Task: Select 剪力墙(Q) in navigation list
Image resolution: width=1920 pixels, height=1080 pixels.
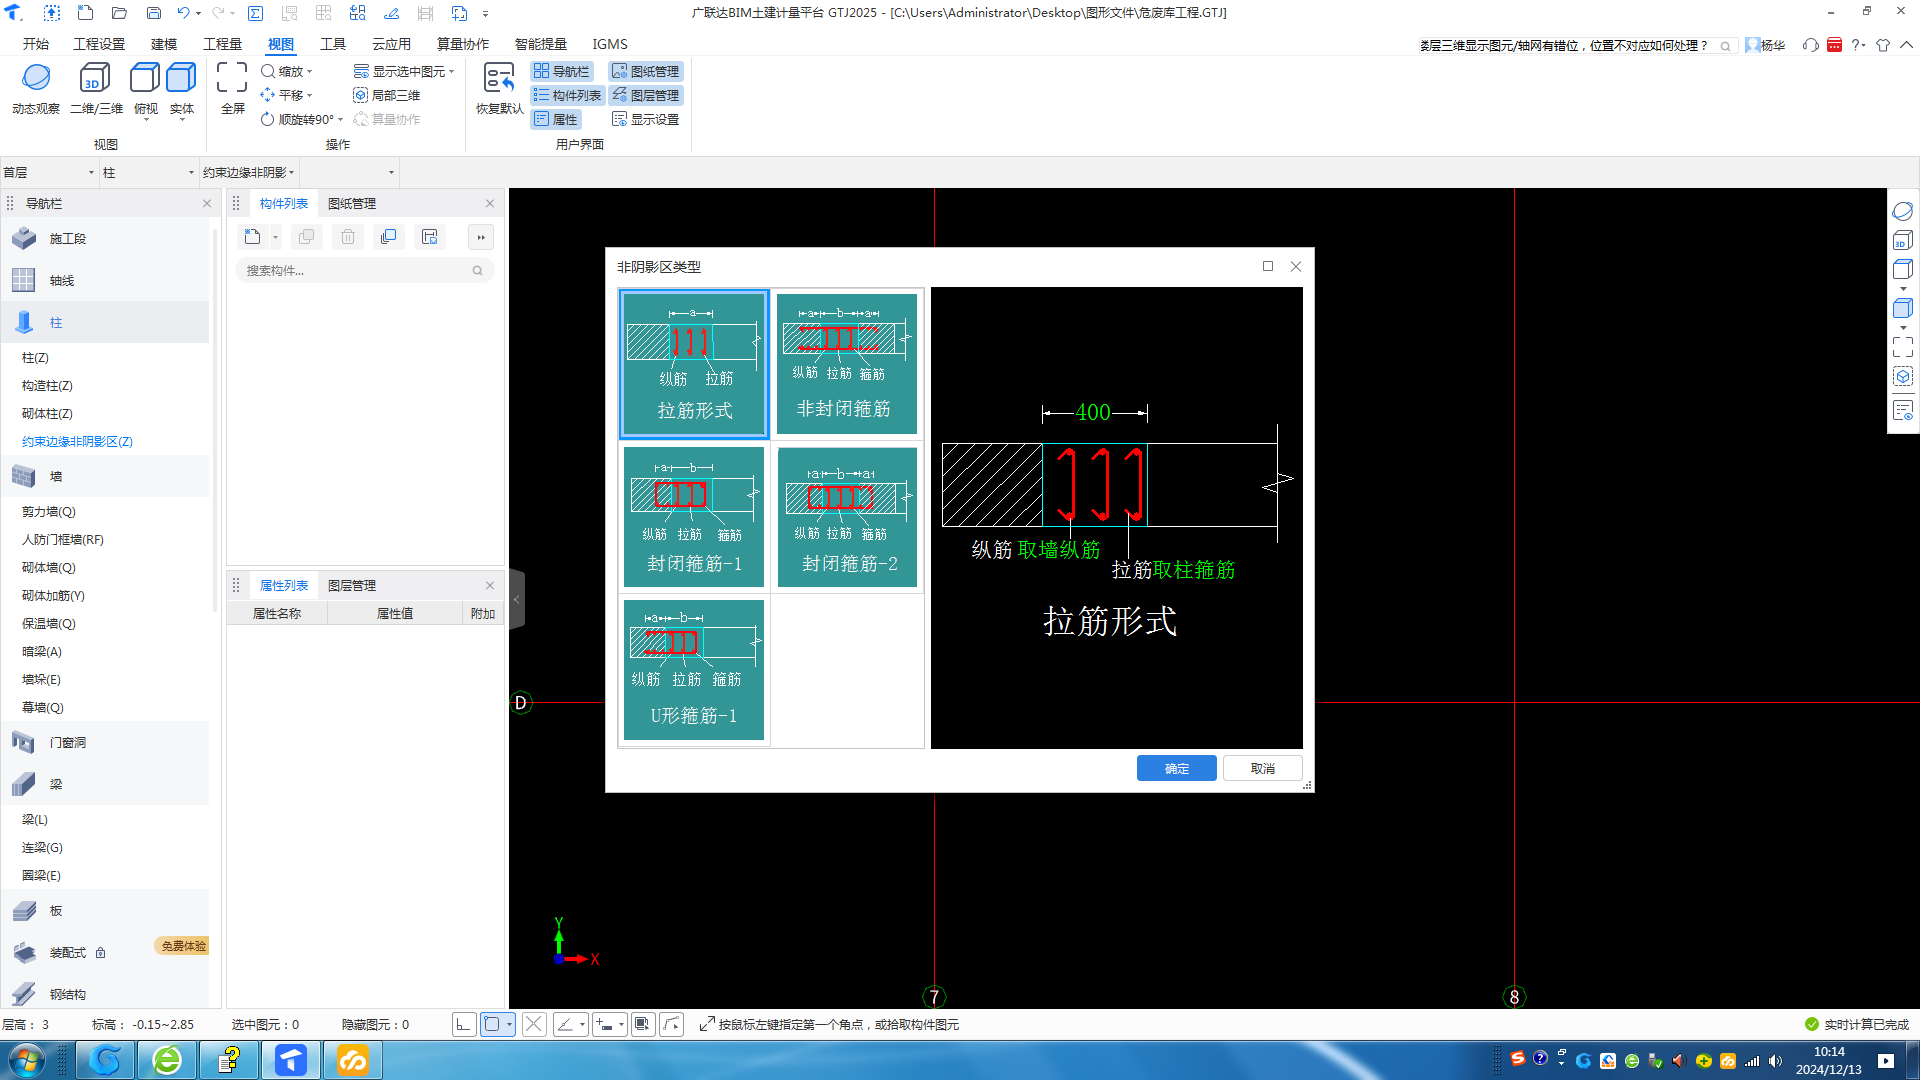Action: [x=49, y=511]
